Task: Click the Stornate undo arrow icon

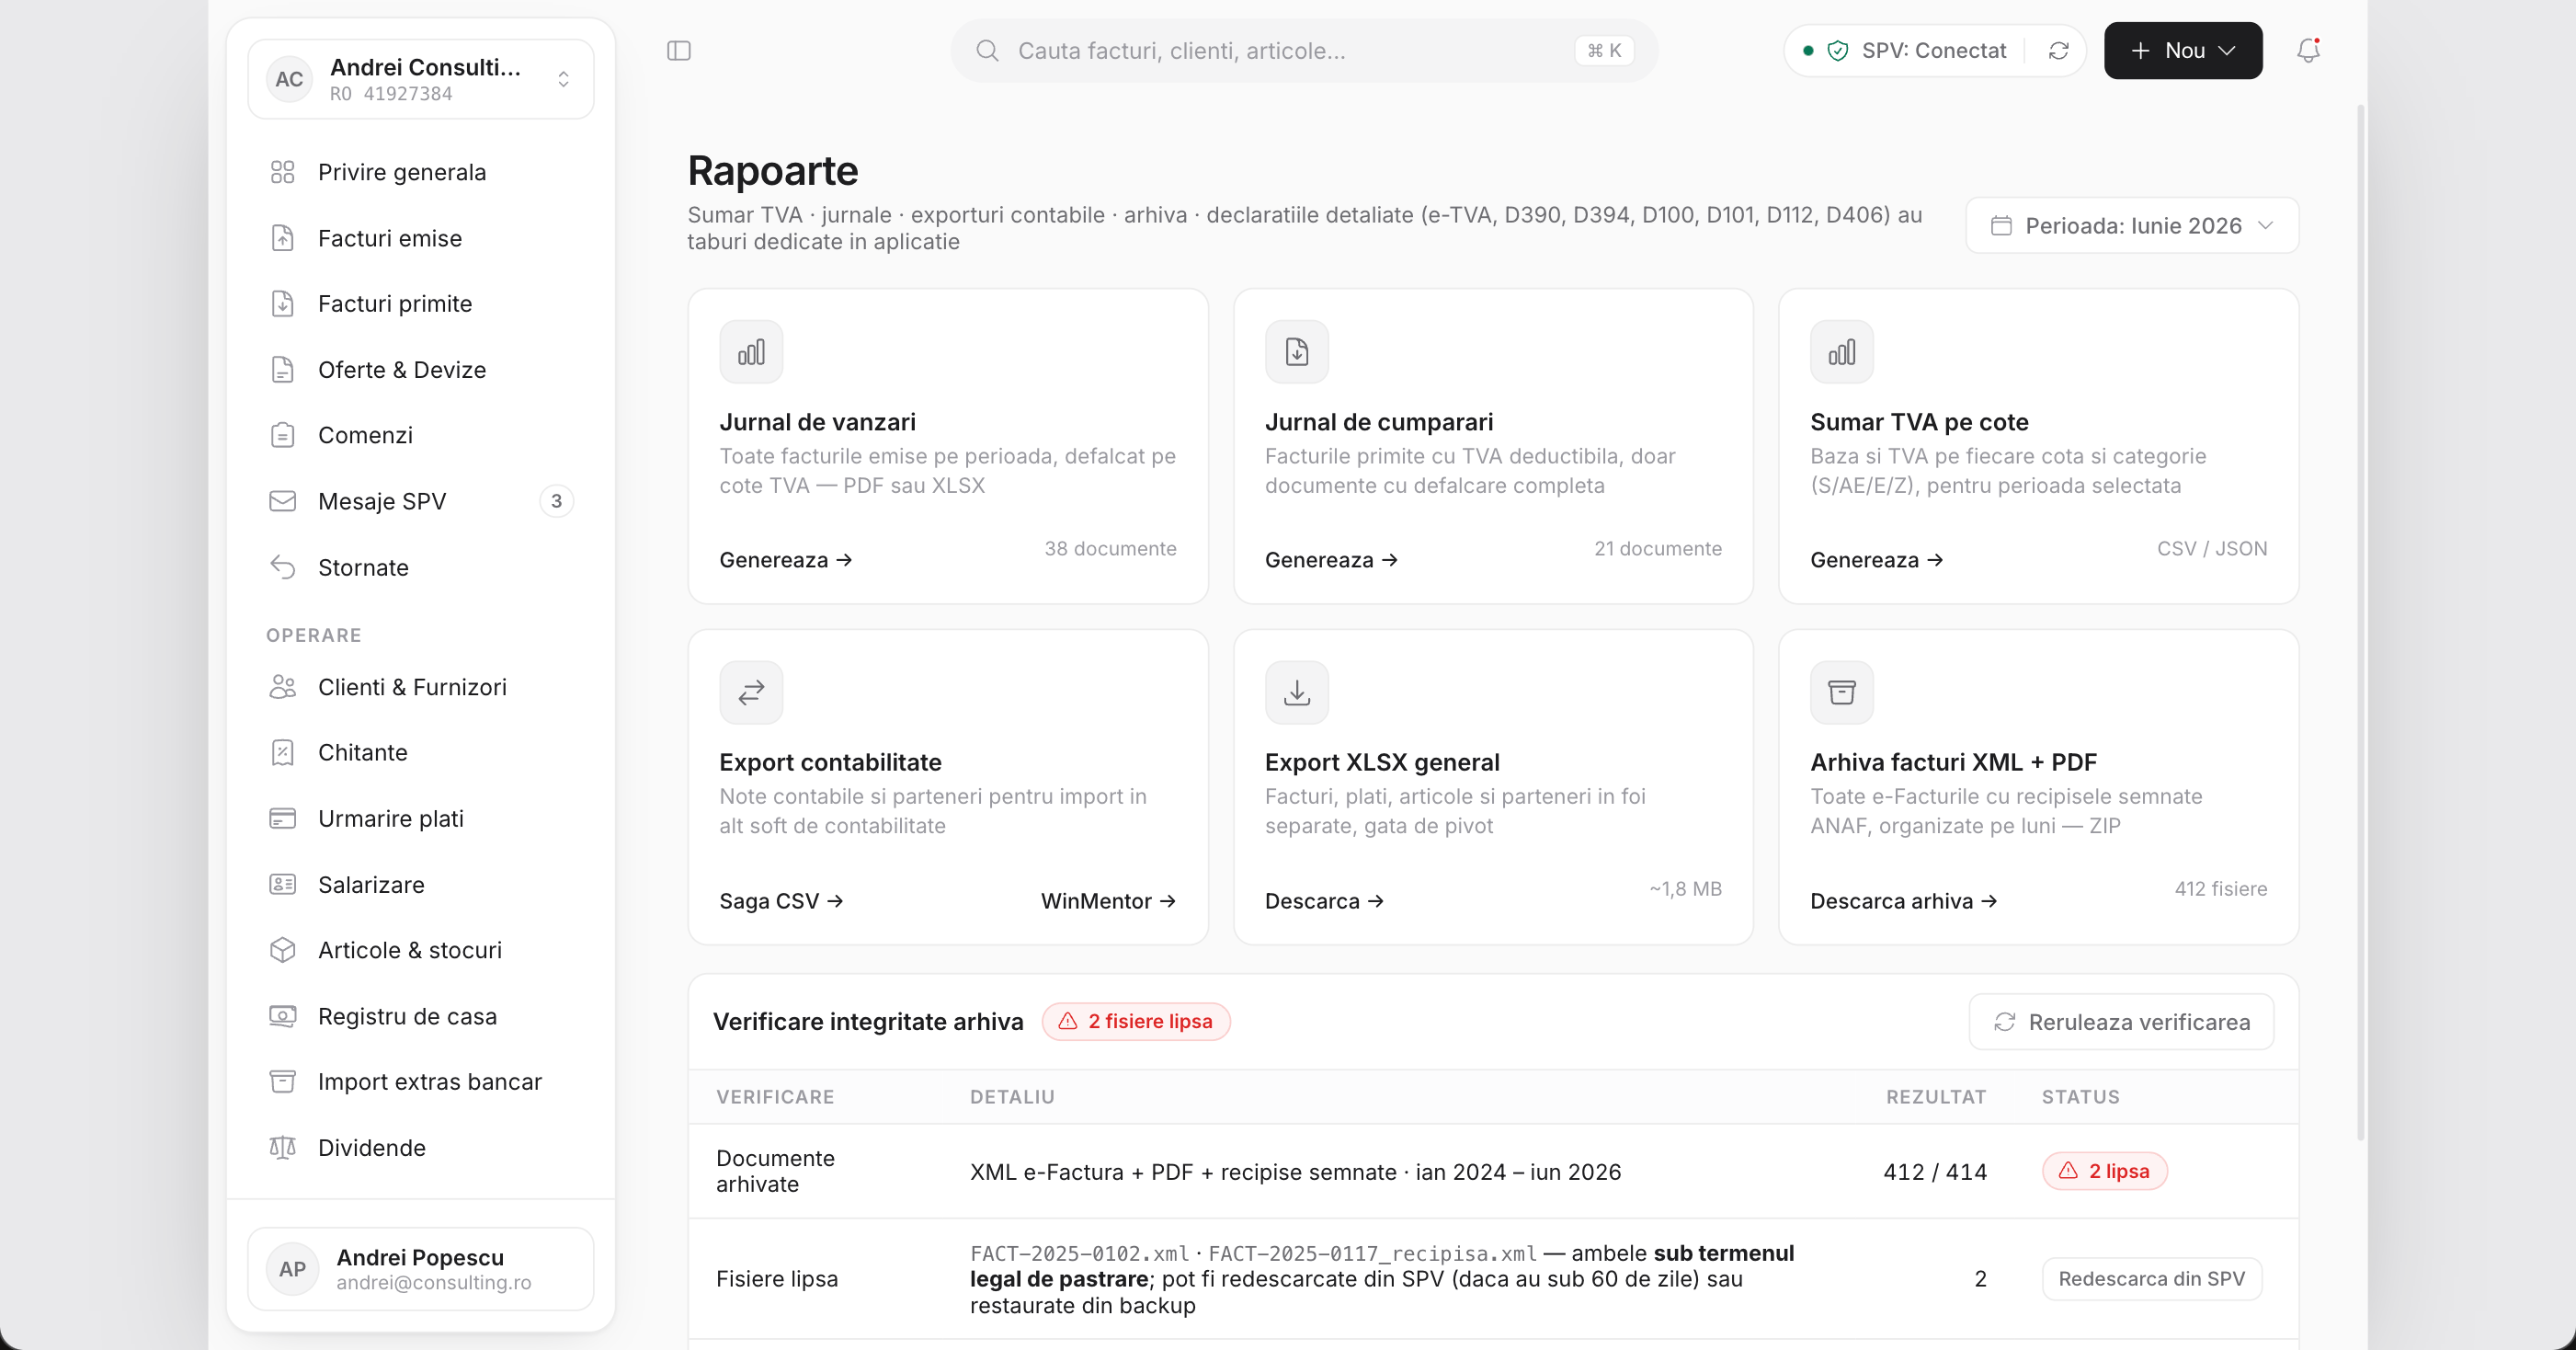Action: point(283,567)
